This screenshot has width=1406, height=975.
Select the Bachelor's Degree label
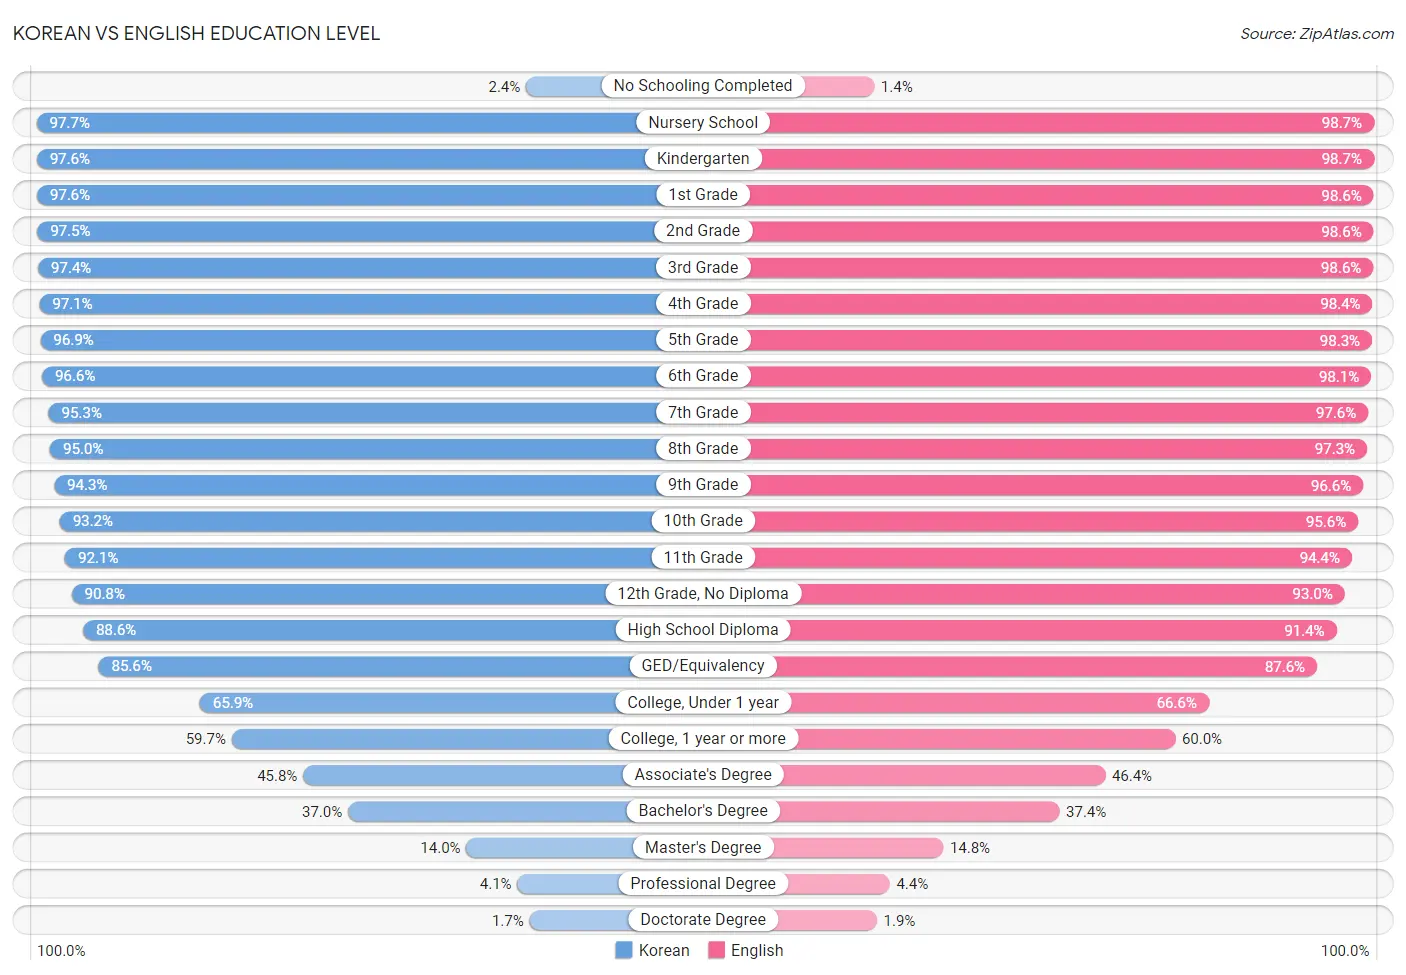703,810
